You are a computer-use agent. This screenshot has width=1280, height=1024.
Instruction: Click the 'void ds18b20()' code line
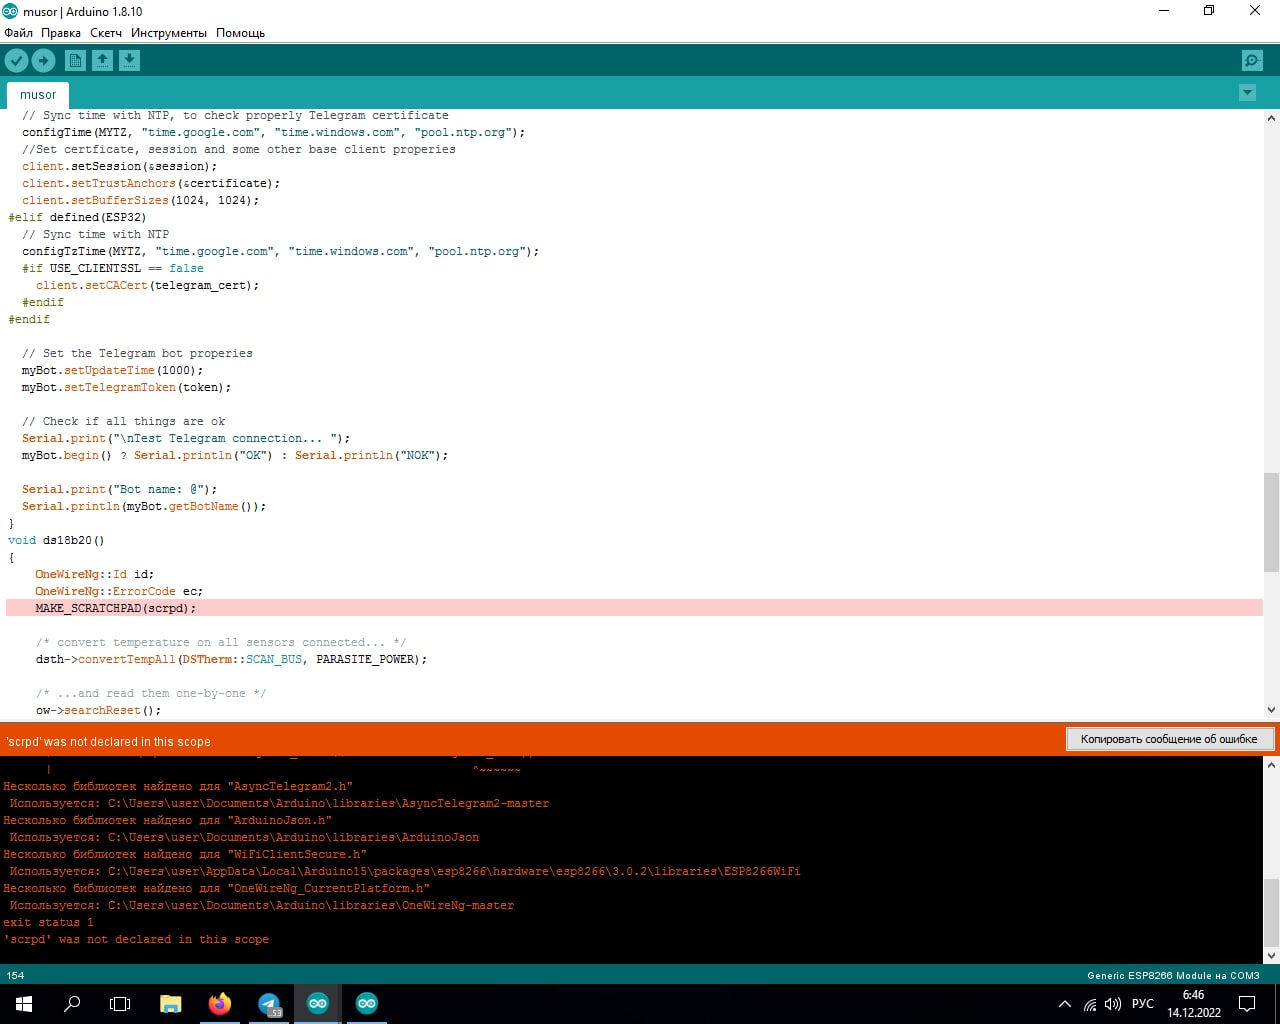tap(56, 540)
